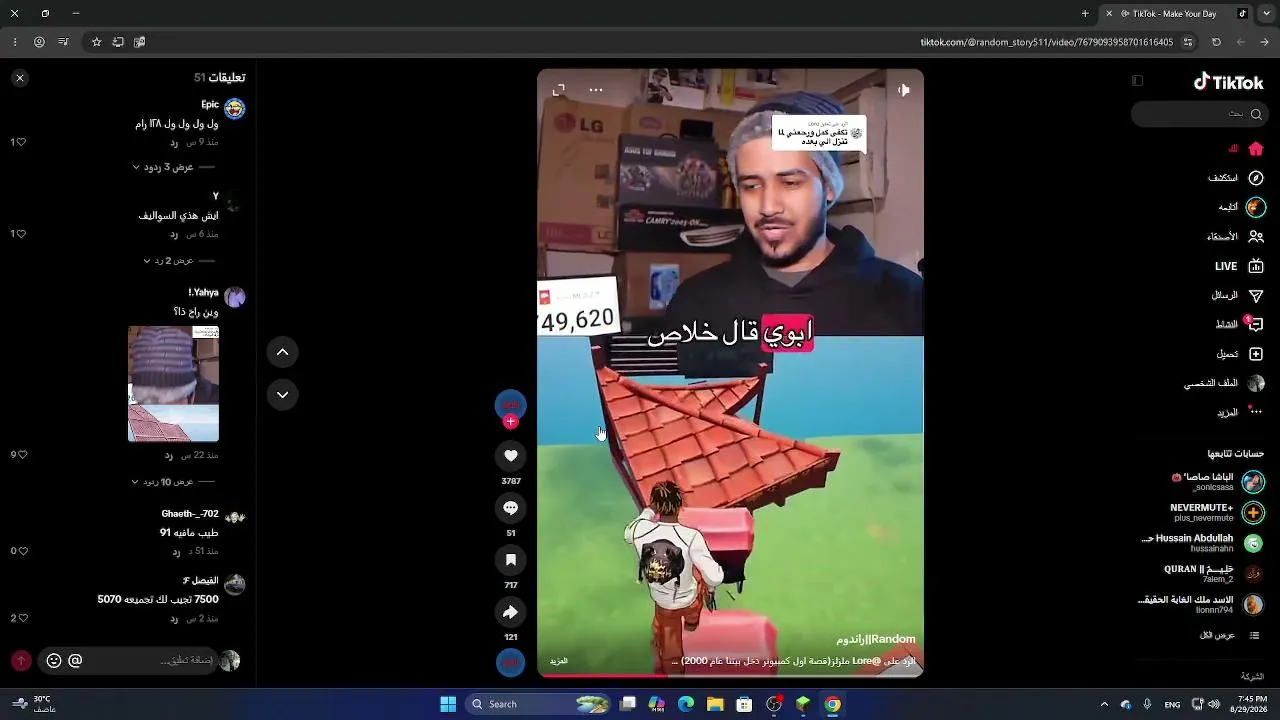This screenshot has width=1280, height=720.
Task: Like the comment by الفيصل
Action: tap(21, 618)
